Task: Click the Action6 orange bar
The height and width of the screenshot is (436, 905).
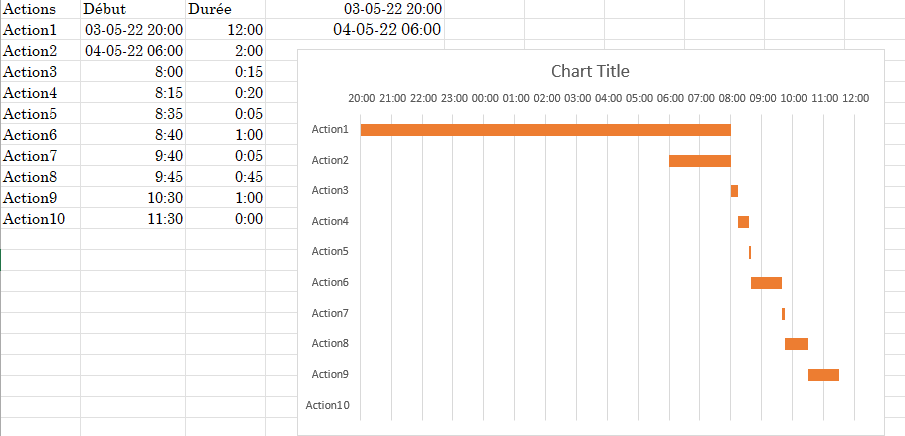Action: [766, 283]
